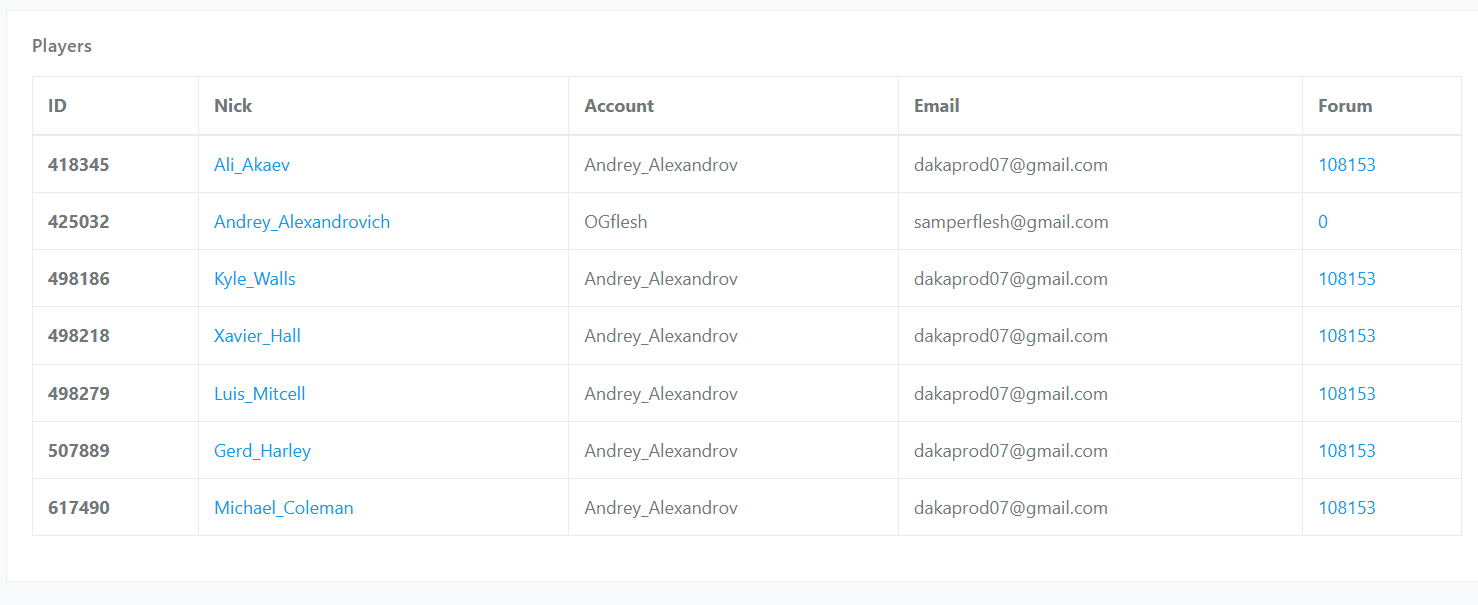
Task: View the Gerd_Harley player details
Action: (262, 451)
